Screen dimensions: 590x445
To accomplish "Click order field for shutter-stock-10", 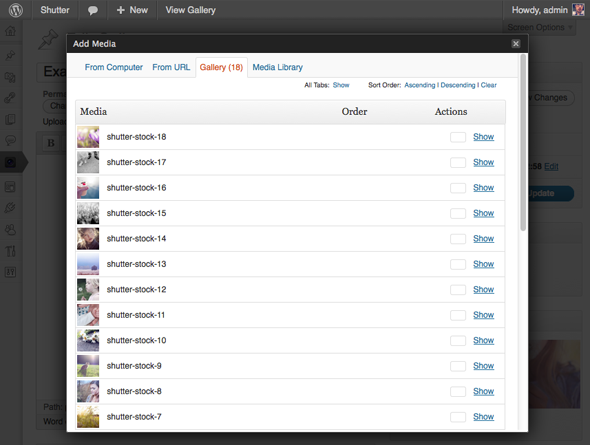I will point(458,341).
